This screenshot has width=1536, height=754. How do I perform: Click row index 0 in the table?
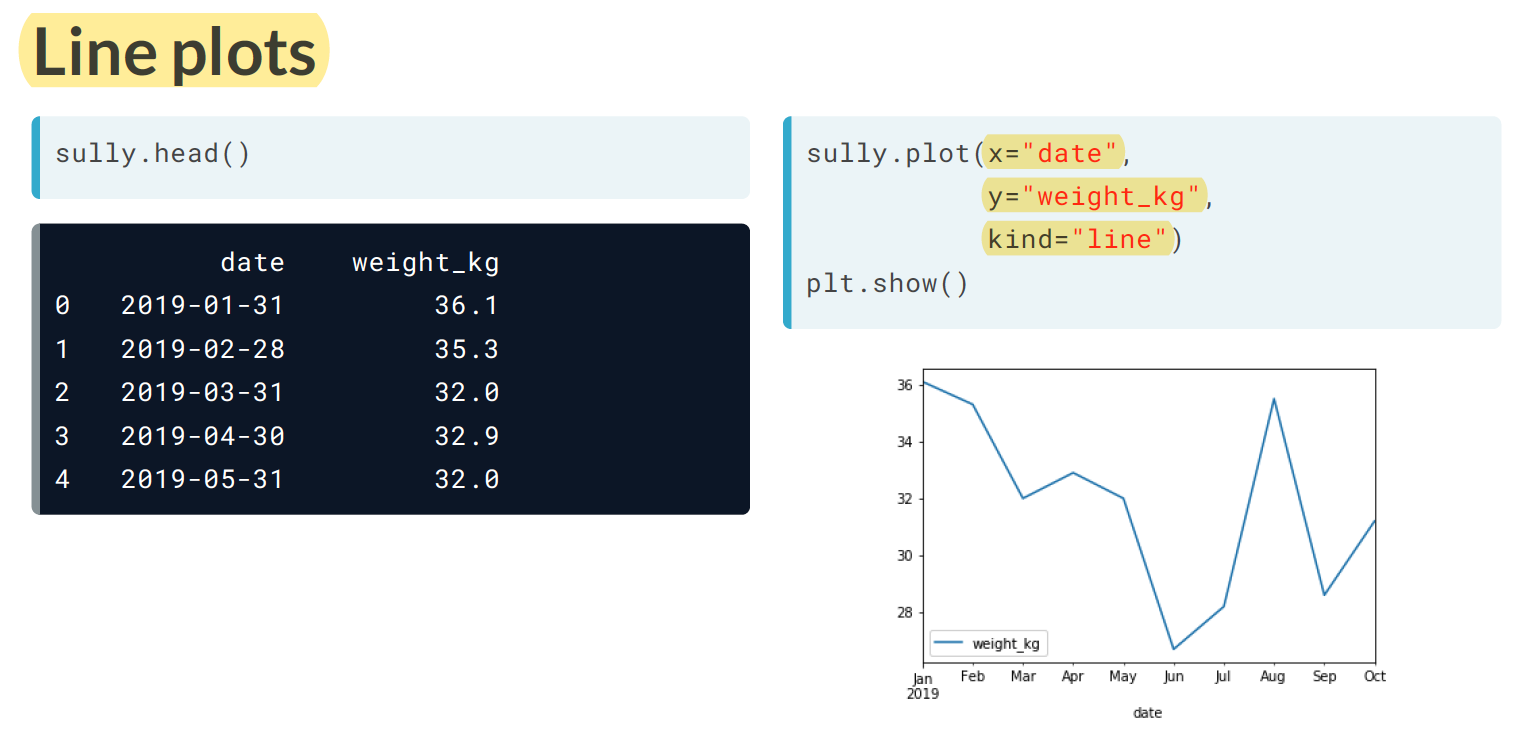[62, 305]
